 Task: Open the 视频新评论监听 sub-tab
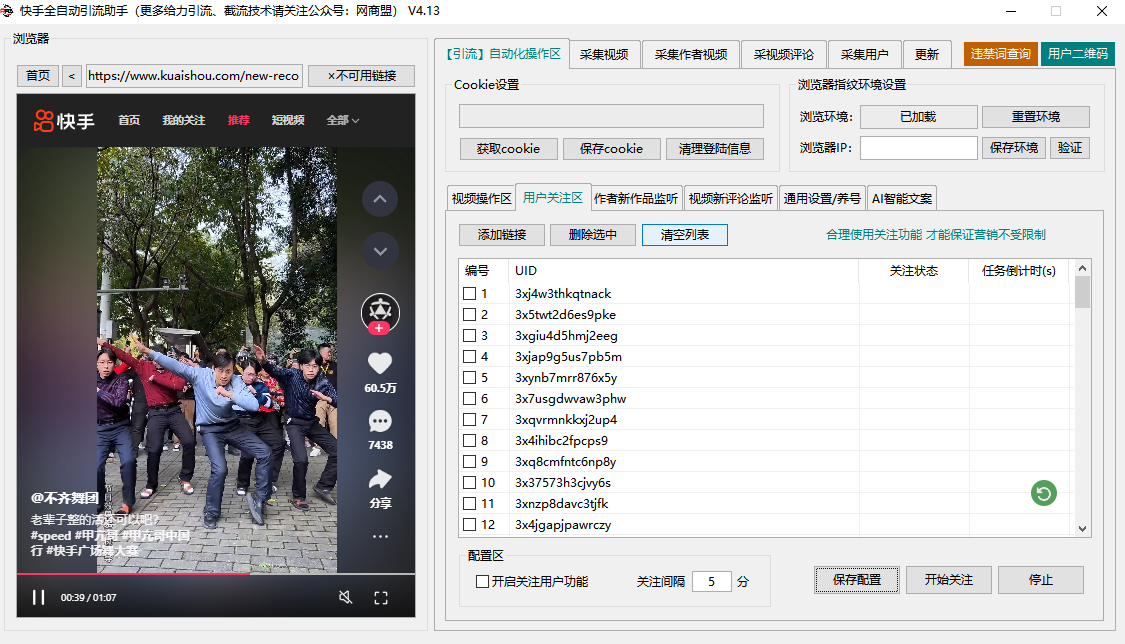click(730, 199)
